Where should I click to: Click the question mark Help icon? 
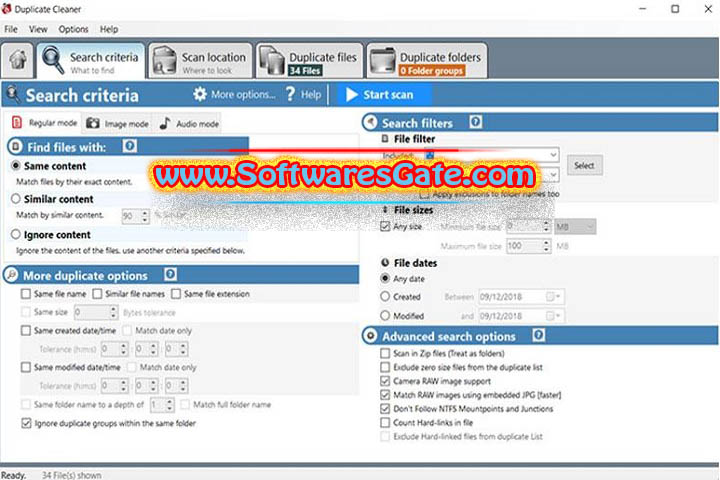(x=290, y=94)
